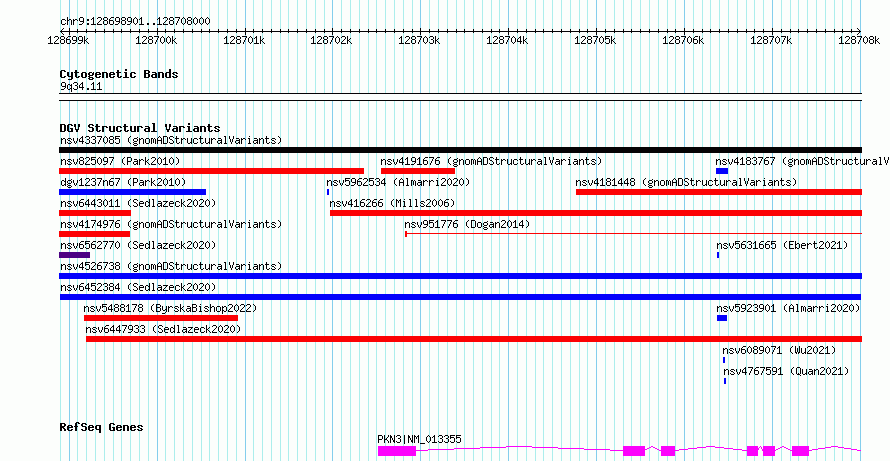Screen dimensions: 890x461
Task: Open the nsv4191676 variant label
Action: coord(492,161)
